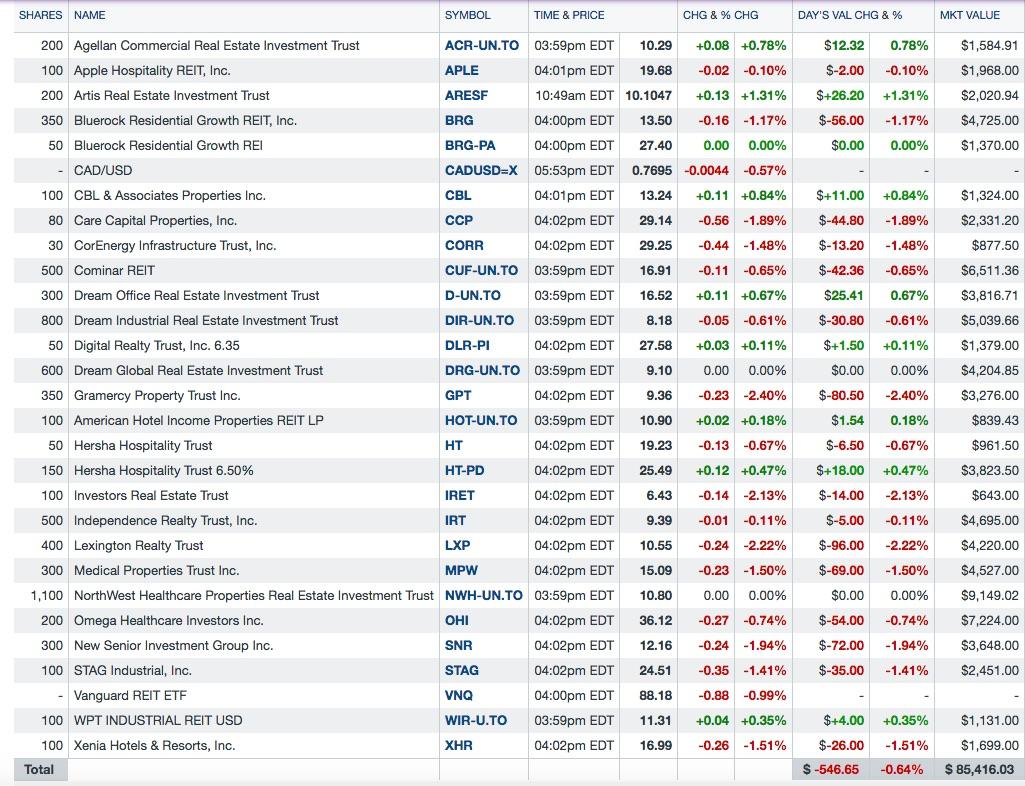Select the Vanguard REIT ETF name
The width and height of the screenshot is (1025, 786).
tap(130, 696)
